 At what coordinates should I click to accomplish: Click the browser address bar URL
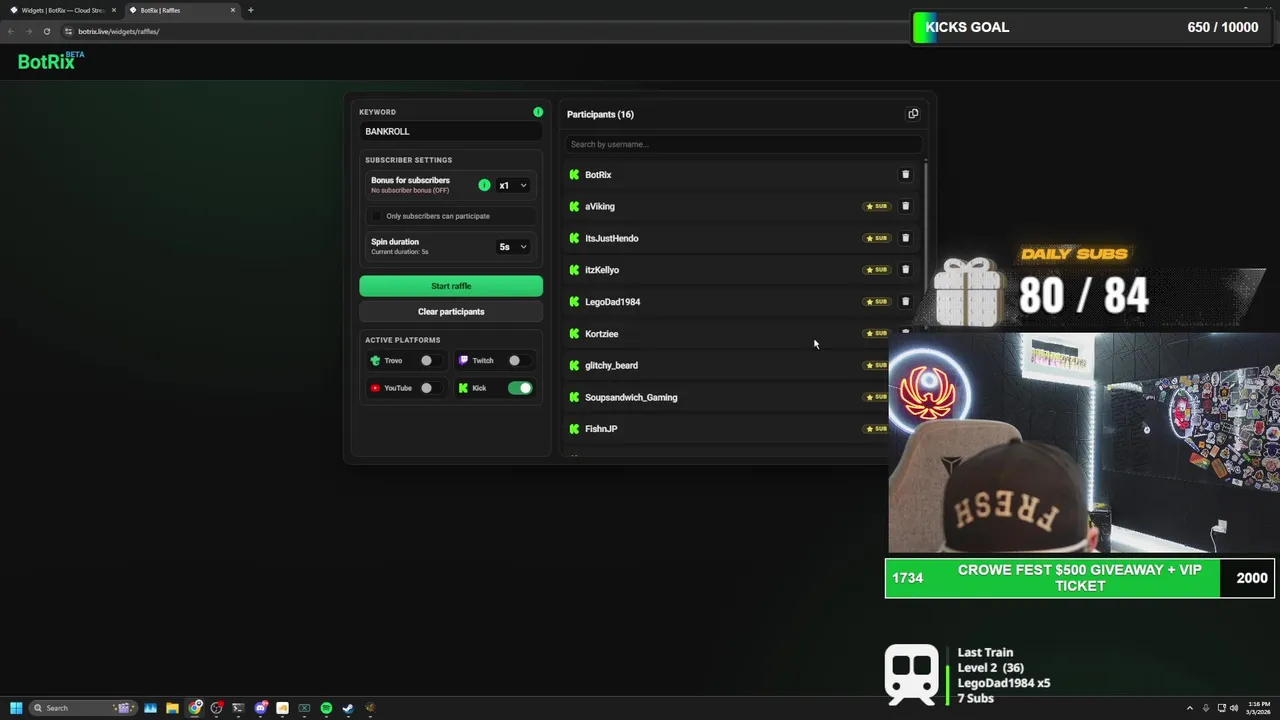[119, 31]
